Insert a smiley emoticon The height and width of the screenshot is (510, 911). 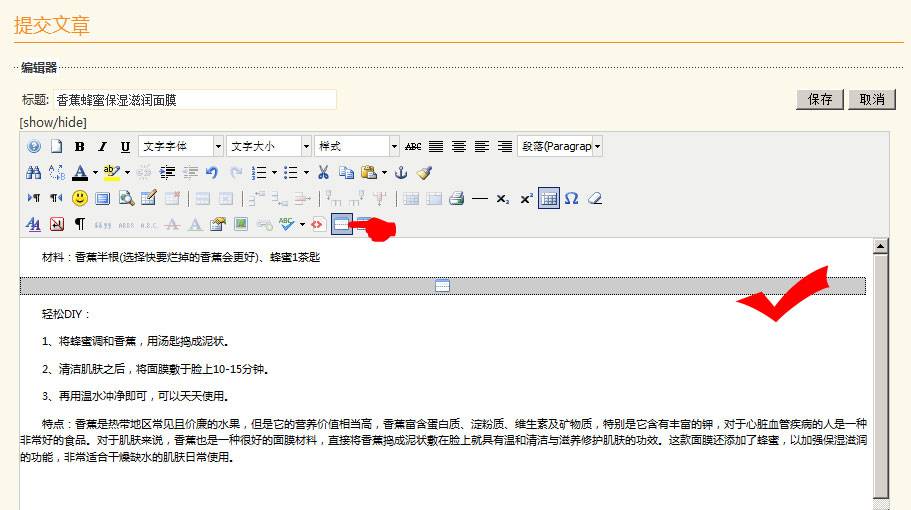click(80, 199)
